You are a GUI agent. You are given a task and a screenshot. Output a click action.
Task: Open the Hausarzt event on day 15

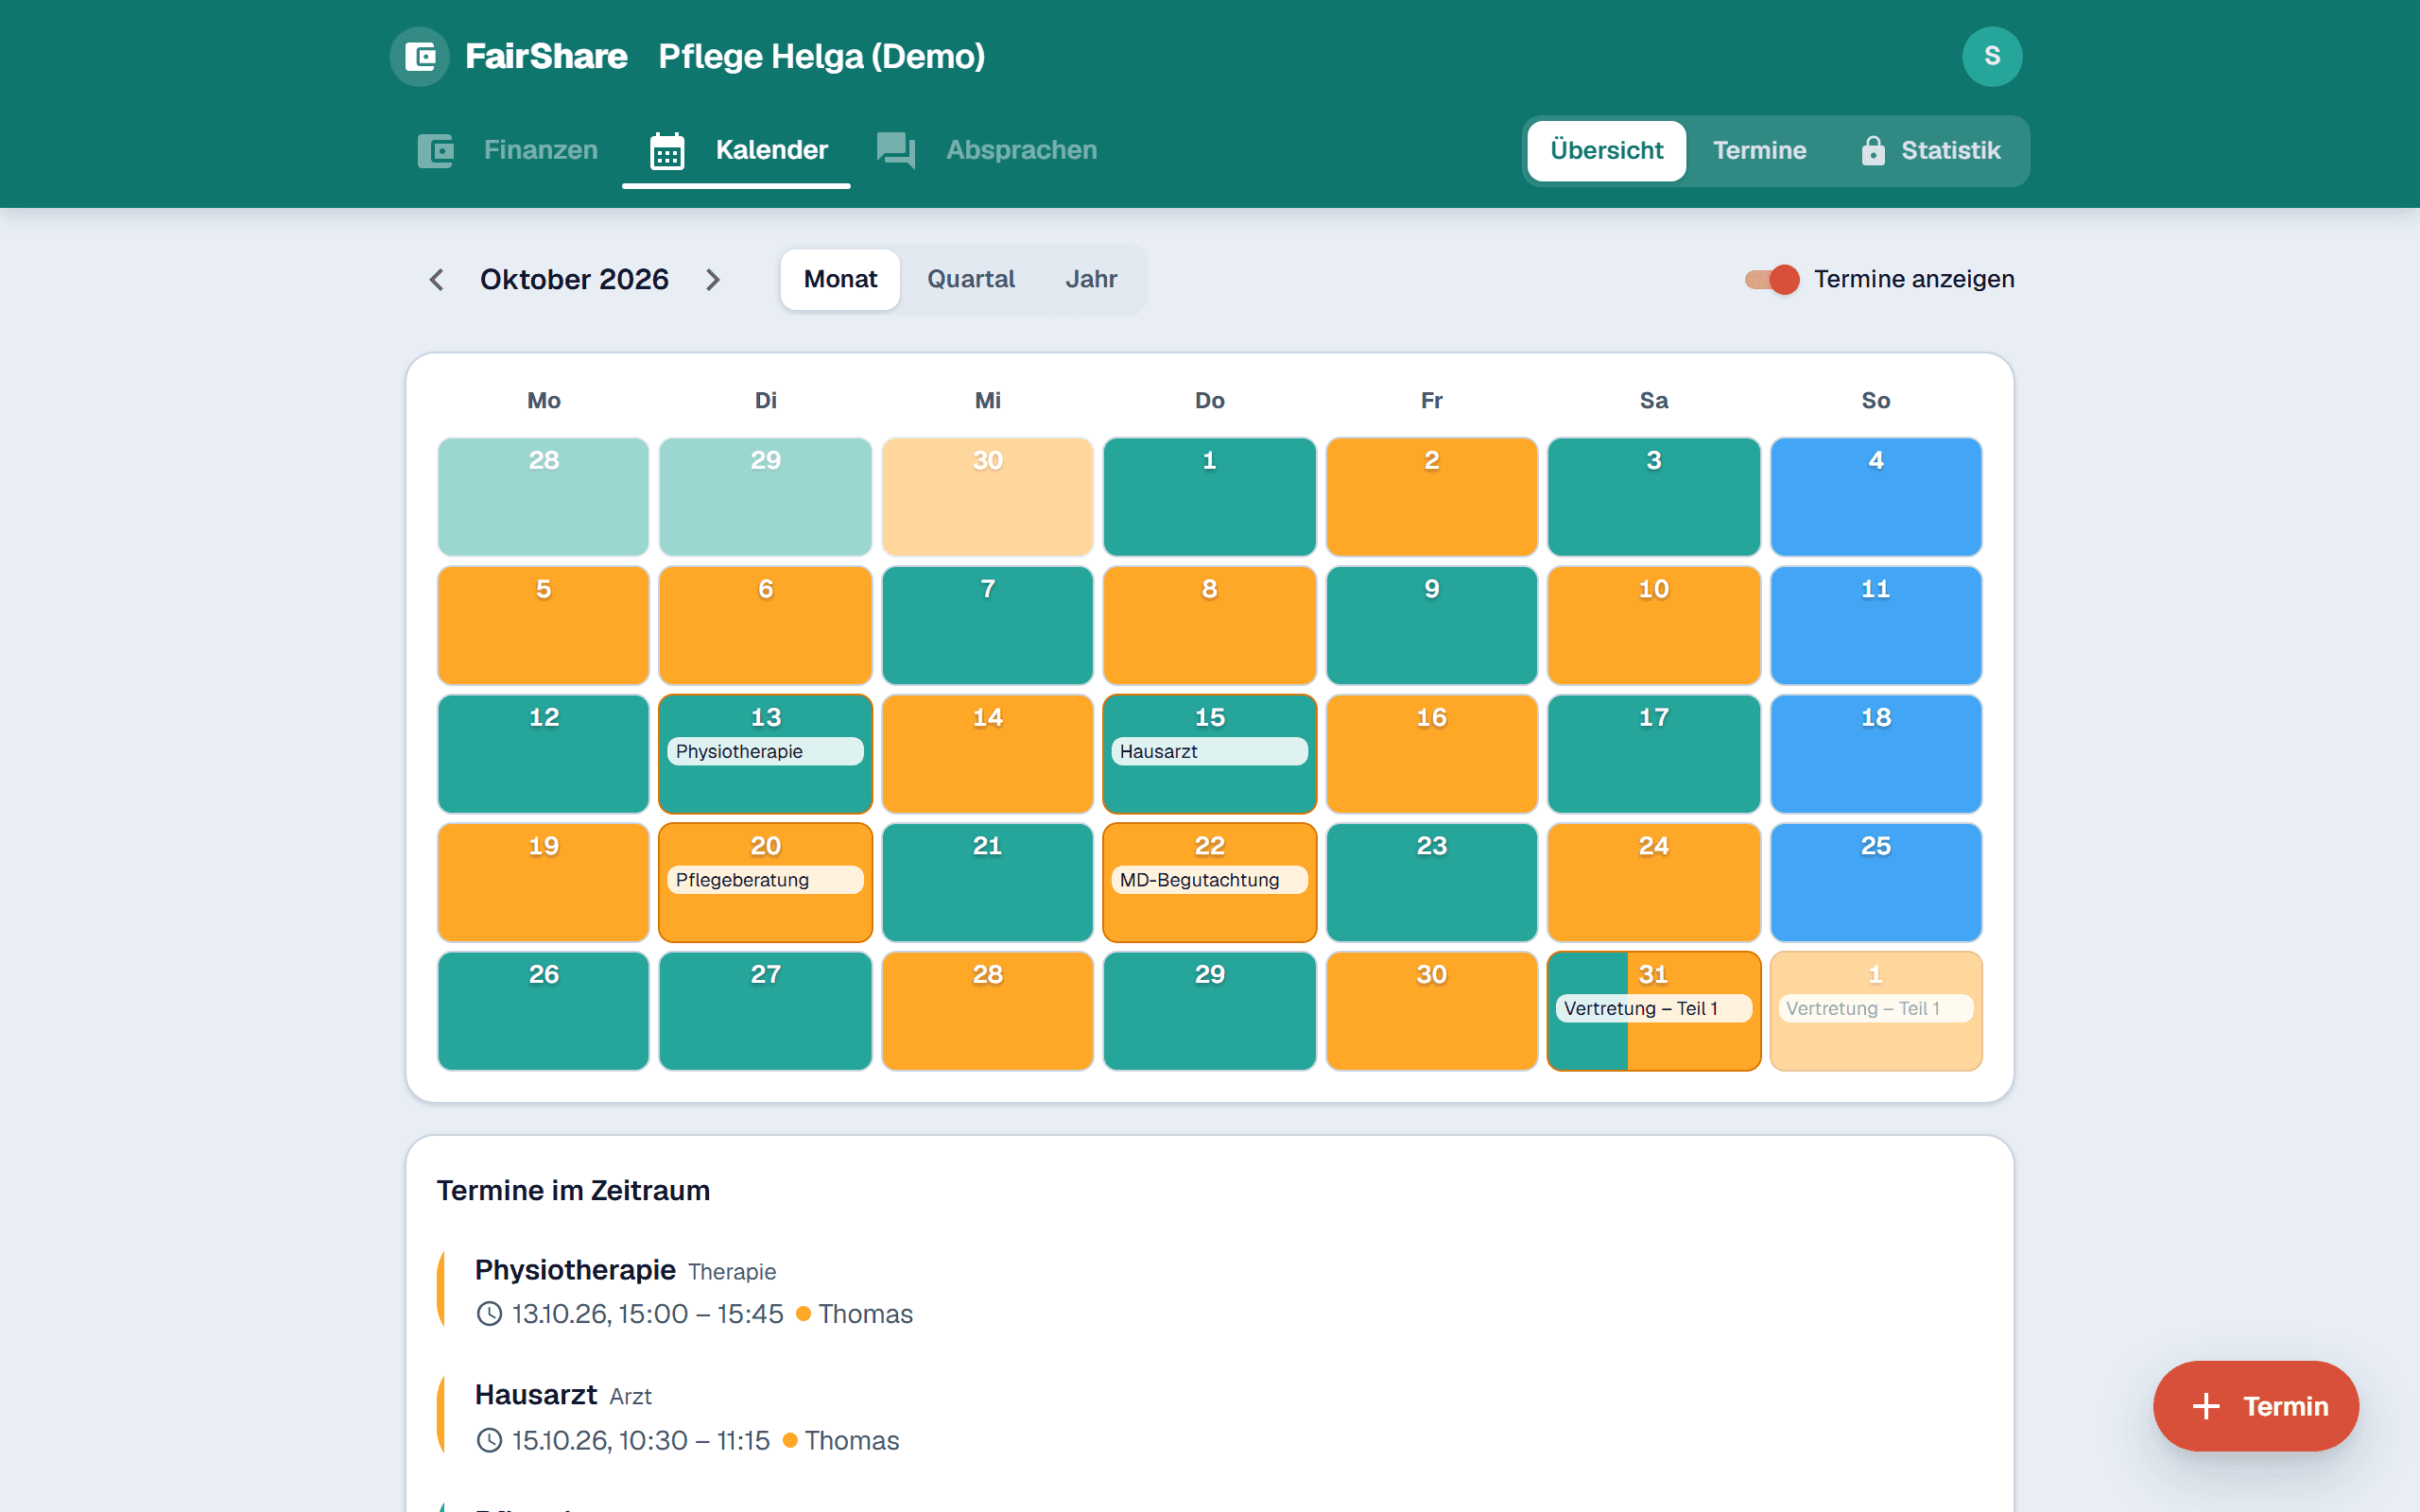click(x=1209, y=752)
